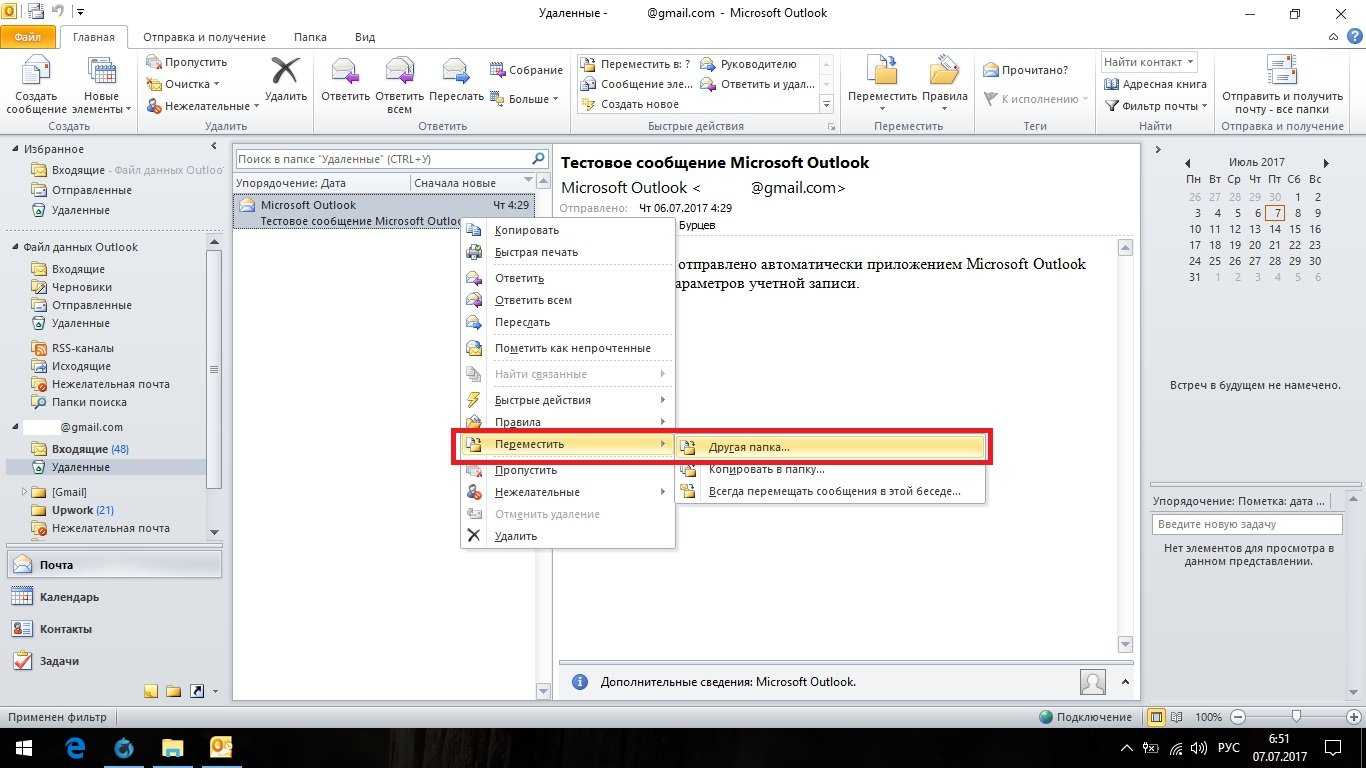Click the search magnifier icon

[538, 159]
